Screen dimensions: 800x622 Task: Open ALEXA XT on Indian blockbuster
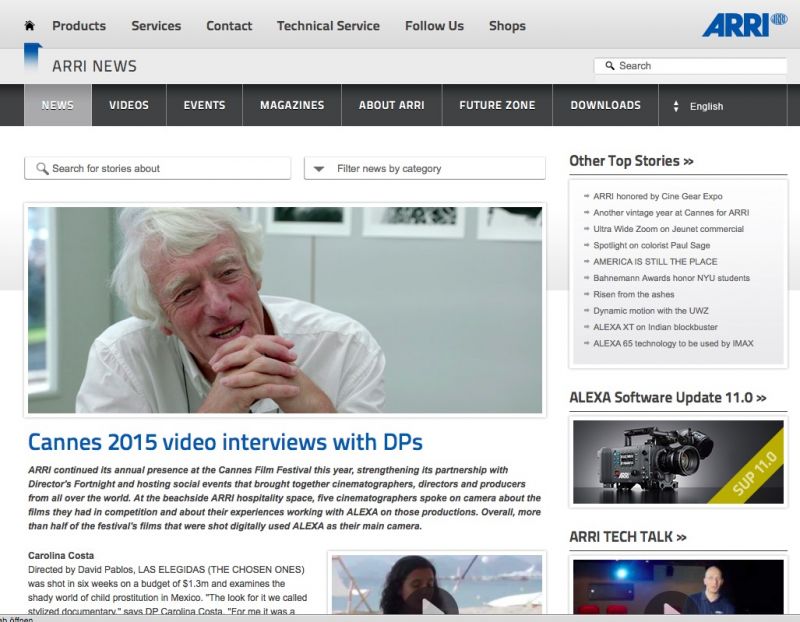[x=655, y=327]
